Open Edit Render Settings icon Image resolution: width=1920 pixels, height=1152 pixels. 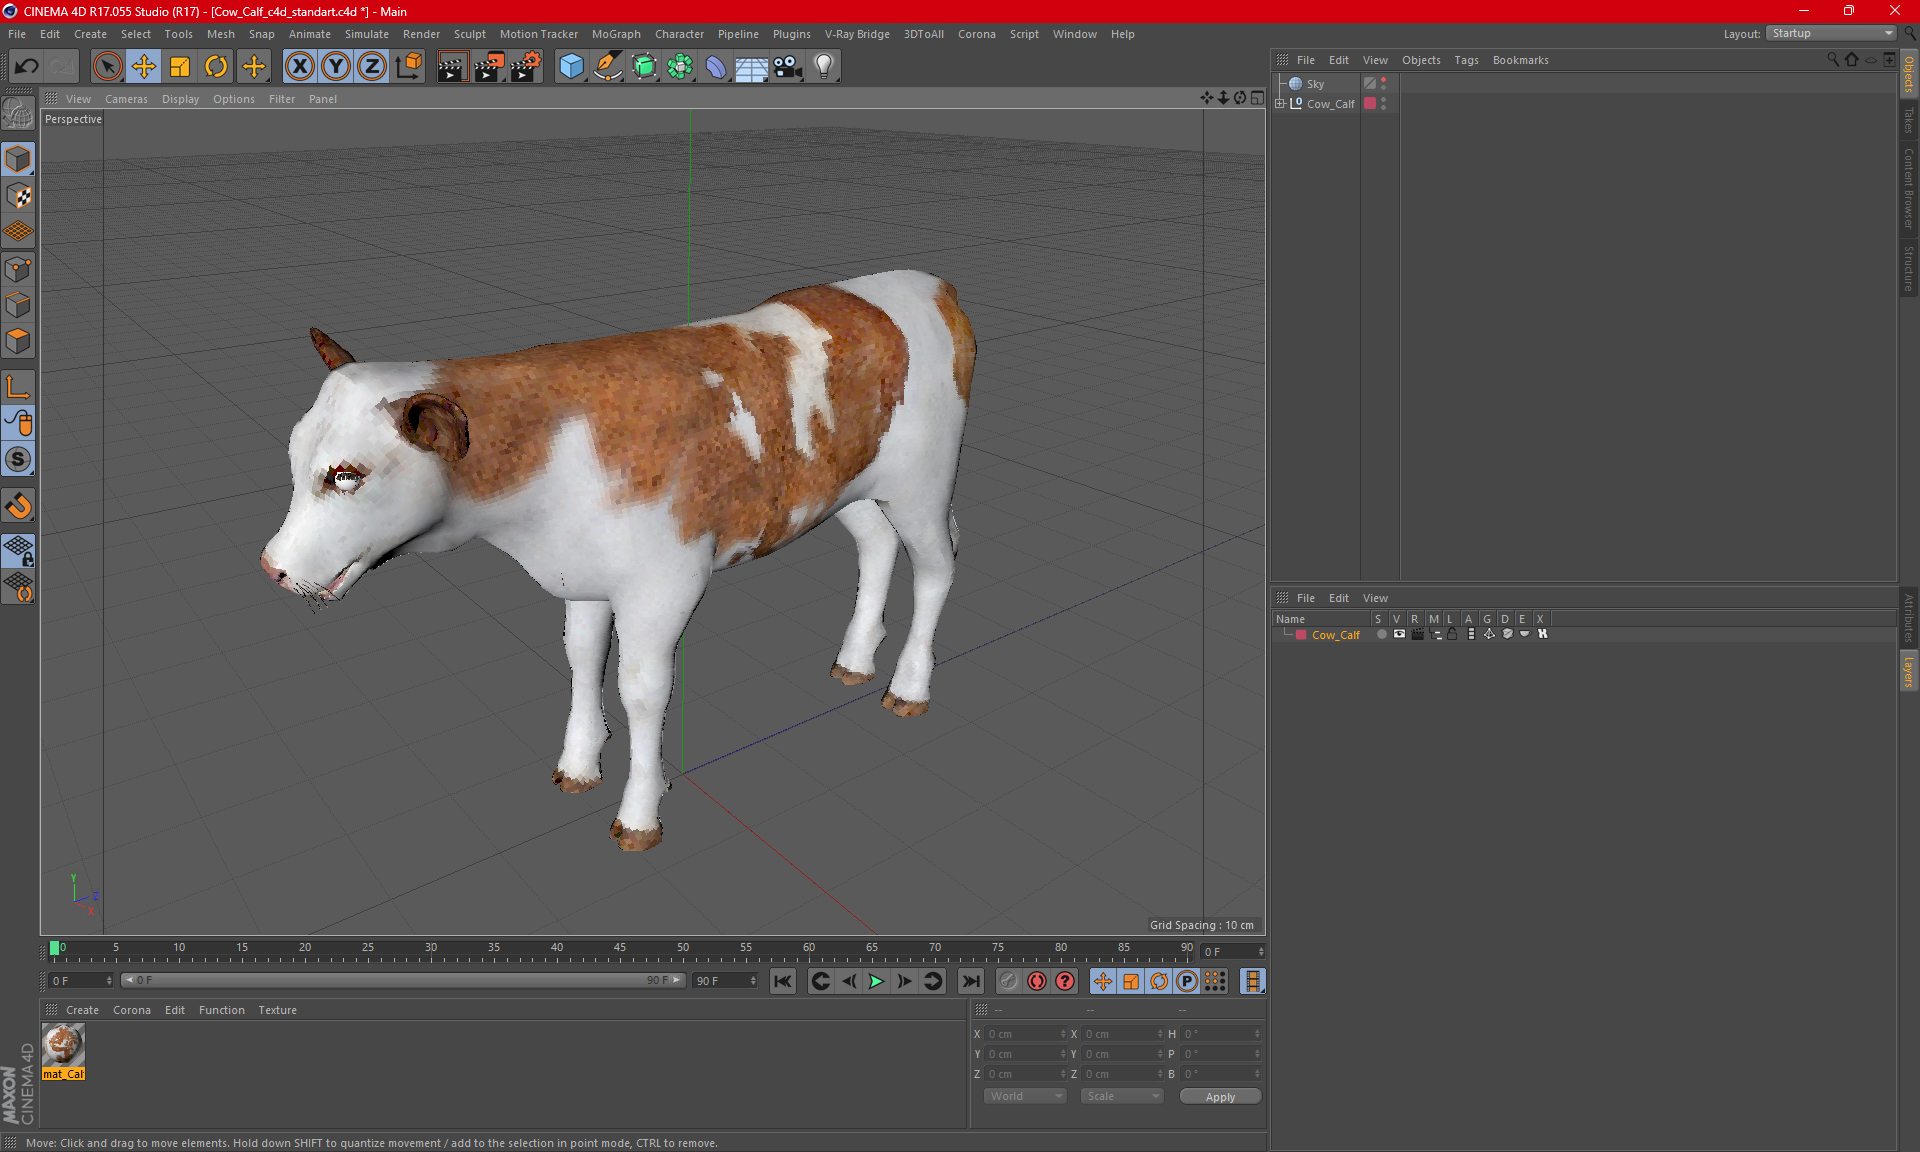(526, 67)
